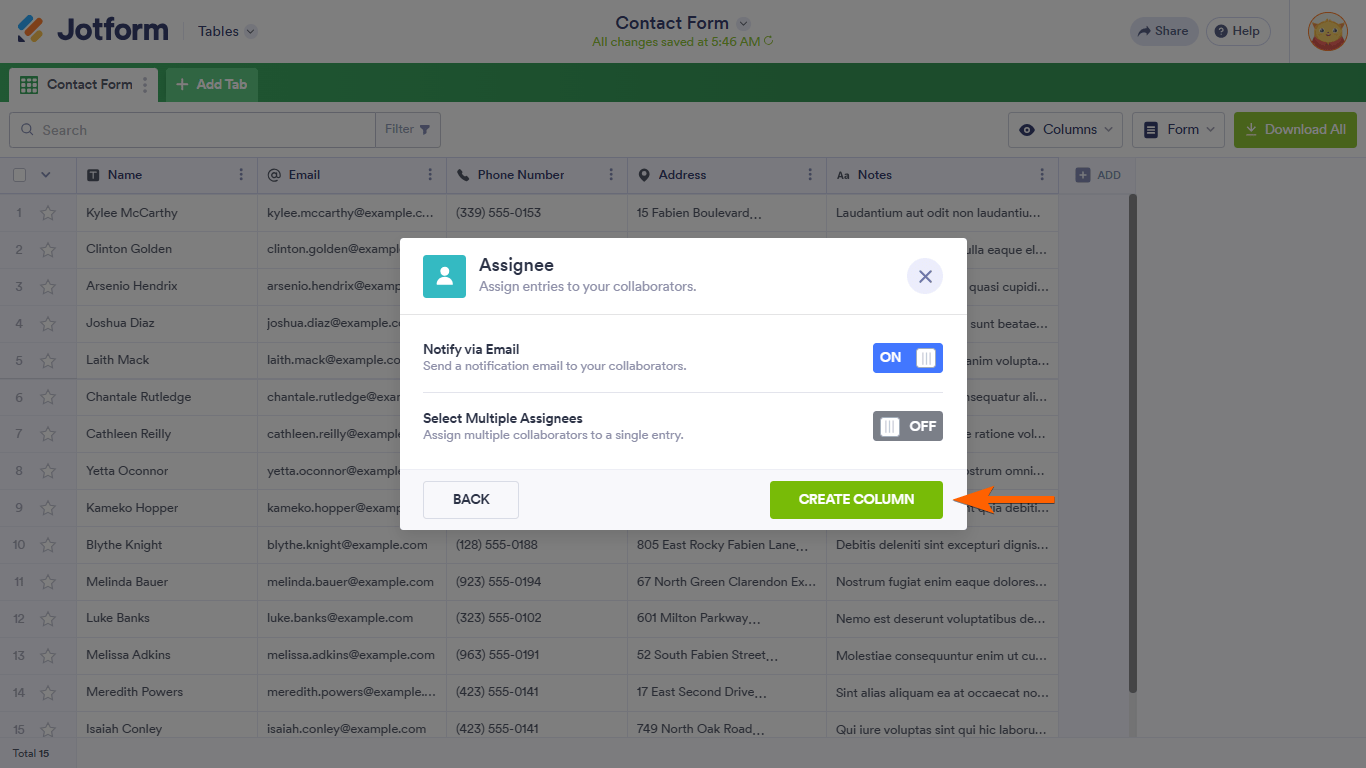
Task: Open the Columns visibility dropdown
Action: (1065, 130)
